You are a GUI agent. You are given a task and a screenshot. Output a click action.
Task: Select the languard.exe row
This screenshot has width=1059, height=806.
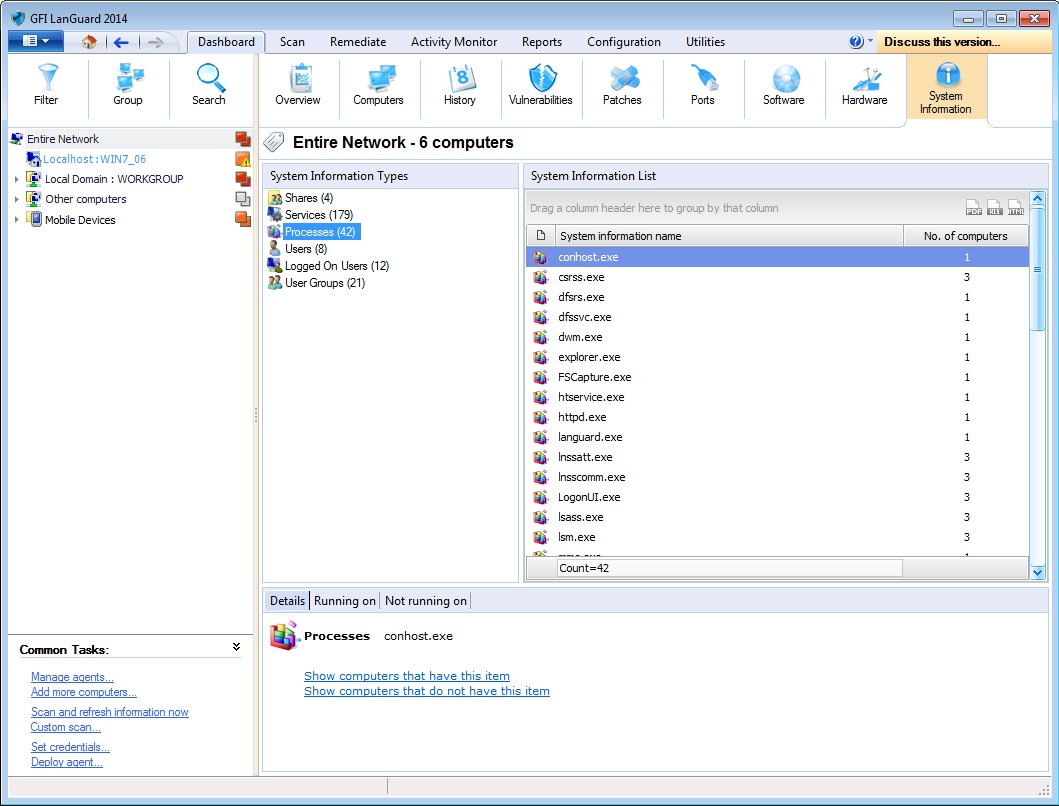click(x=777, y=437)
